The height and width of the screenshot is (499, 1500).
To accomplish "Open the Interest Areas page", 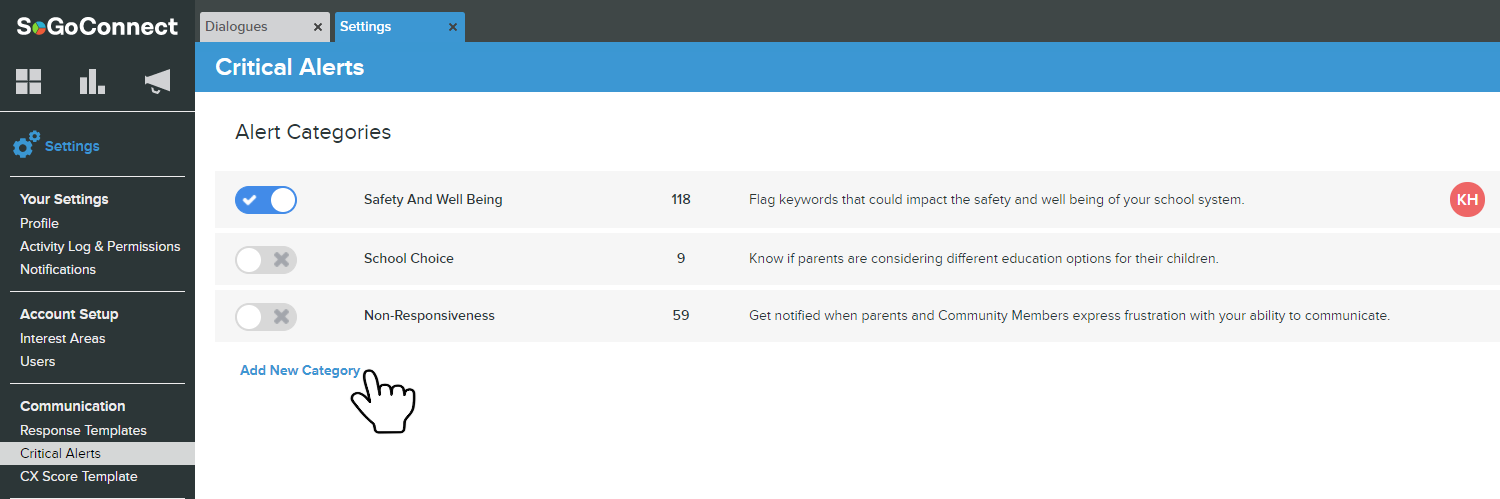I will click(x=62, y=338).
